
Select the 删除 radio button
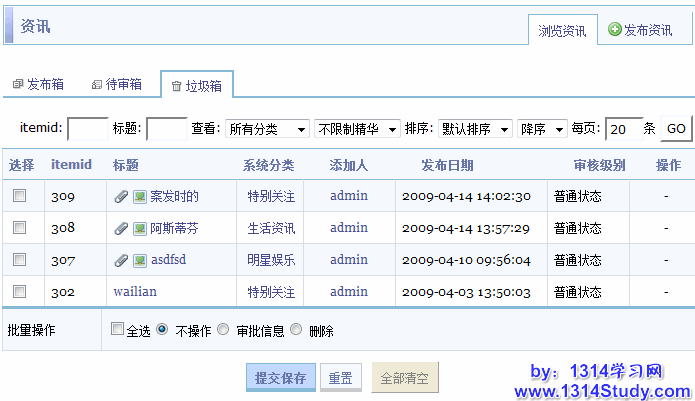point(296,329)
